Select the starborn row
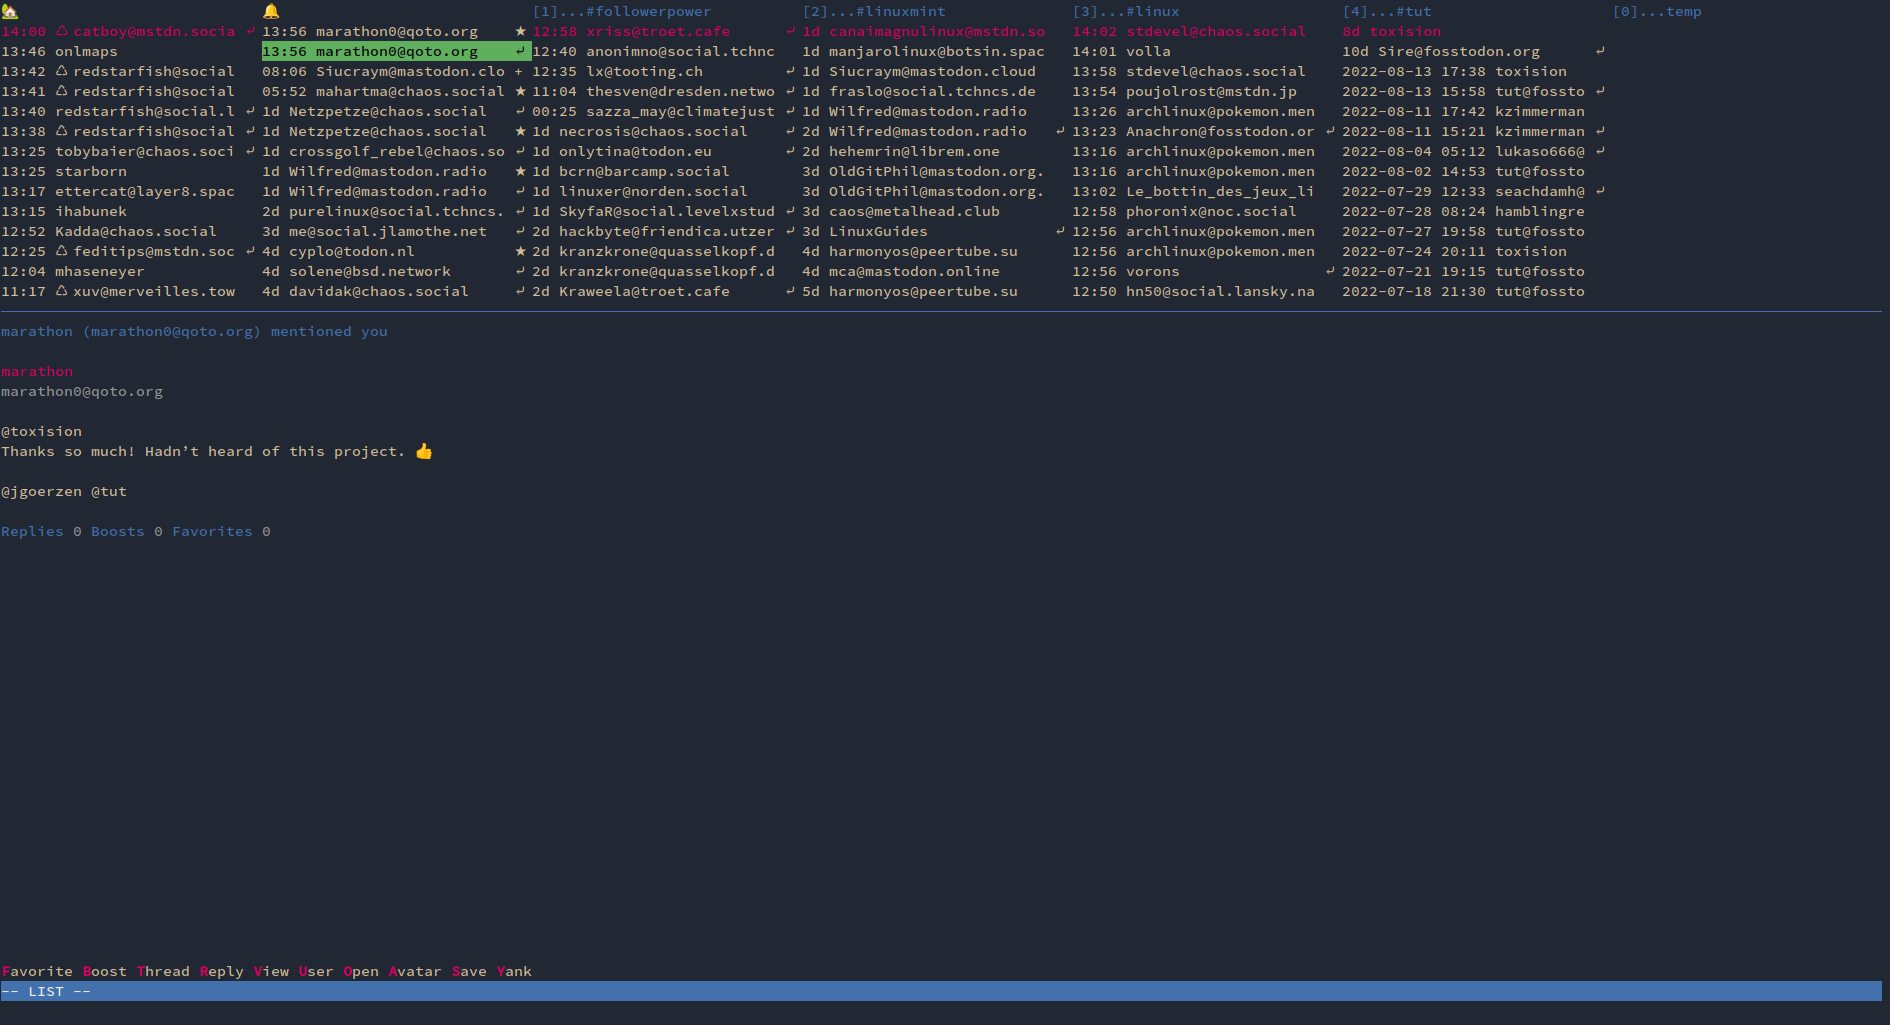This screenshot has width=1890, height=1025. click(130, 171)
